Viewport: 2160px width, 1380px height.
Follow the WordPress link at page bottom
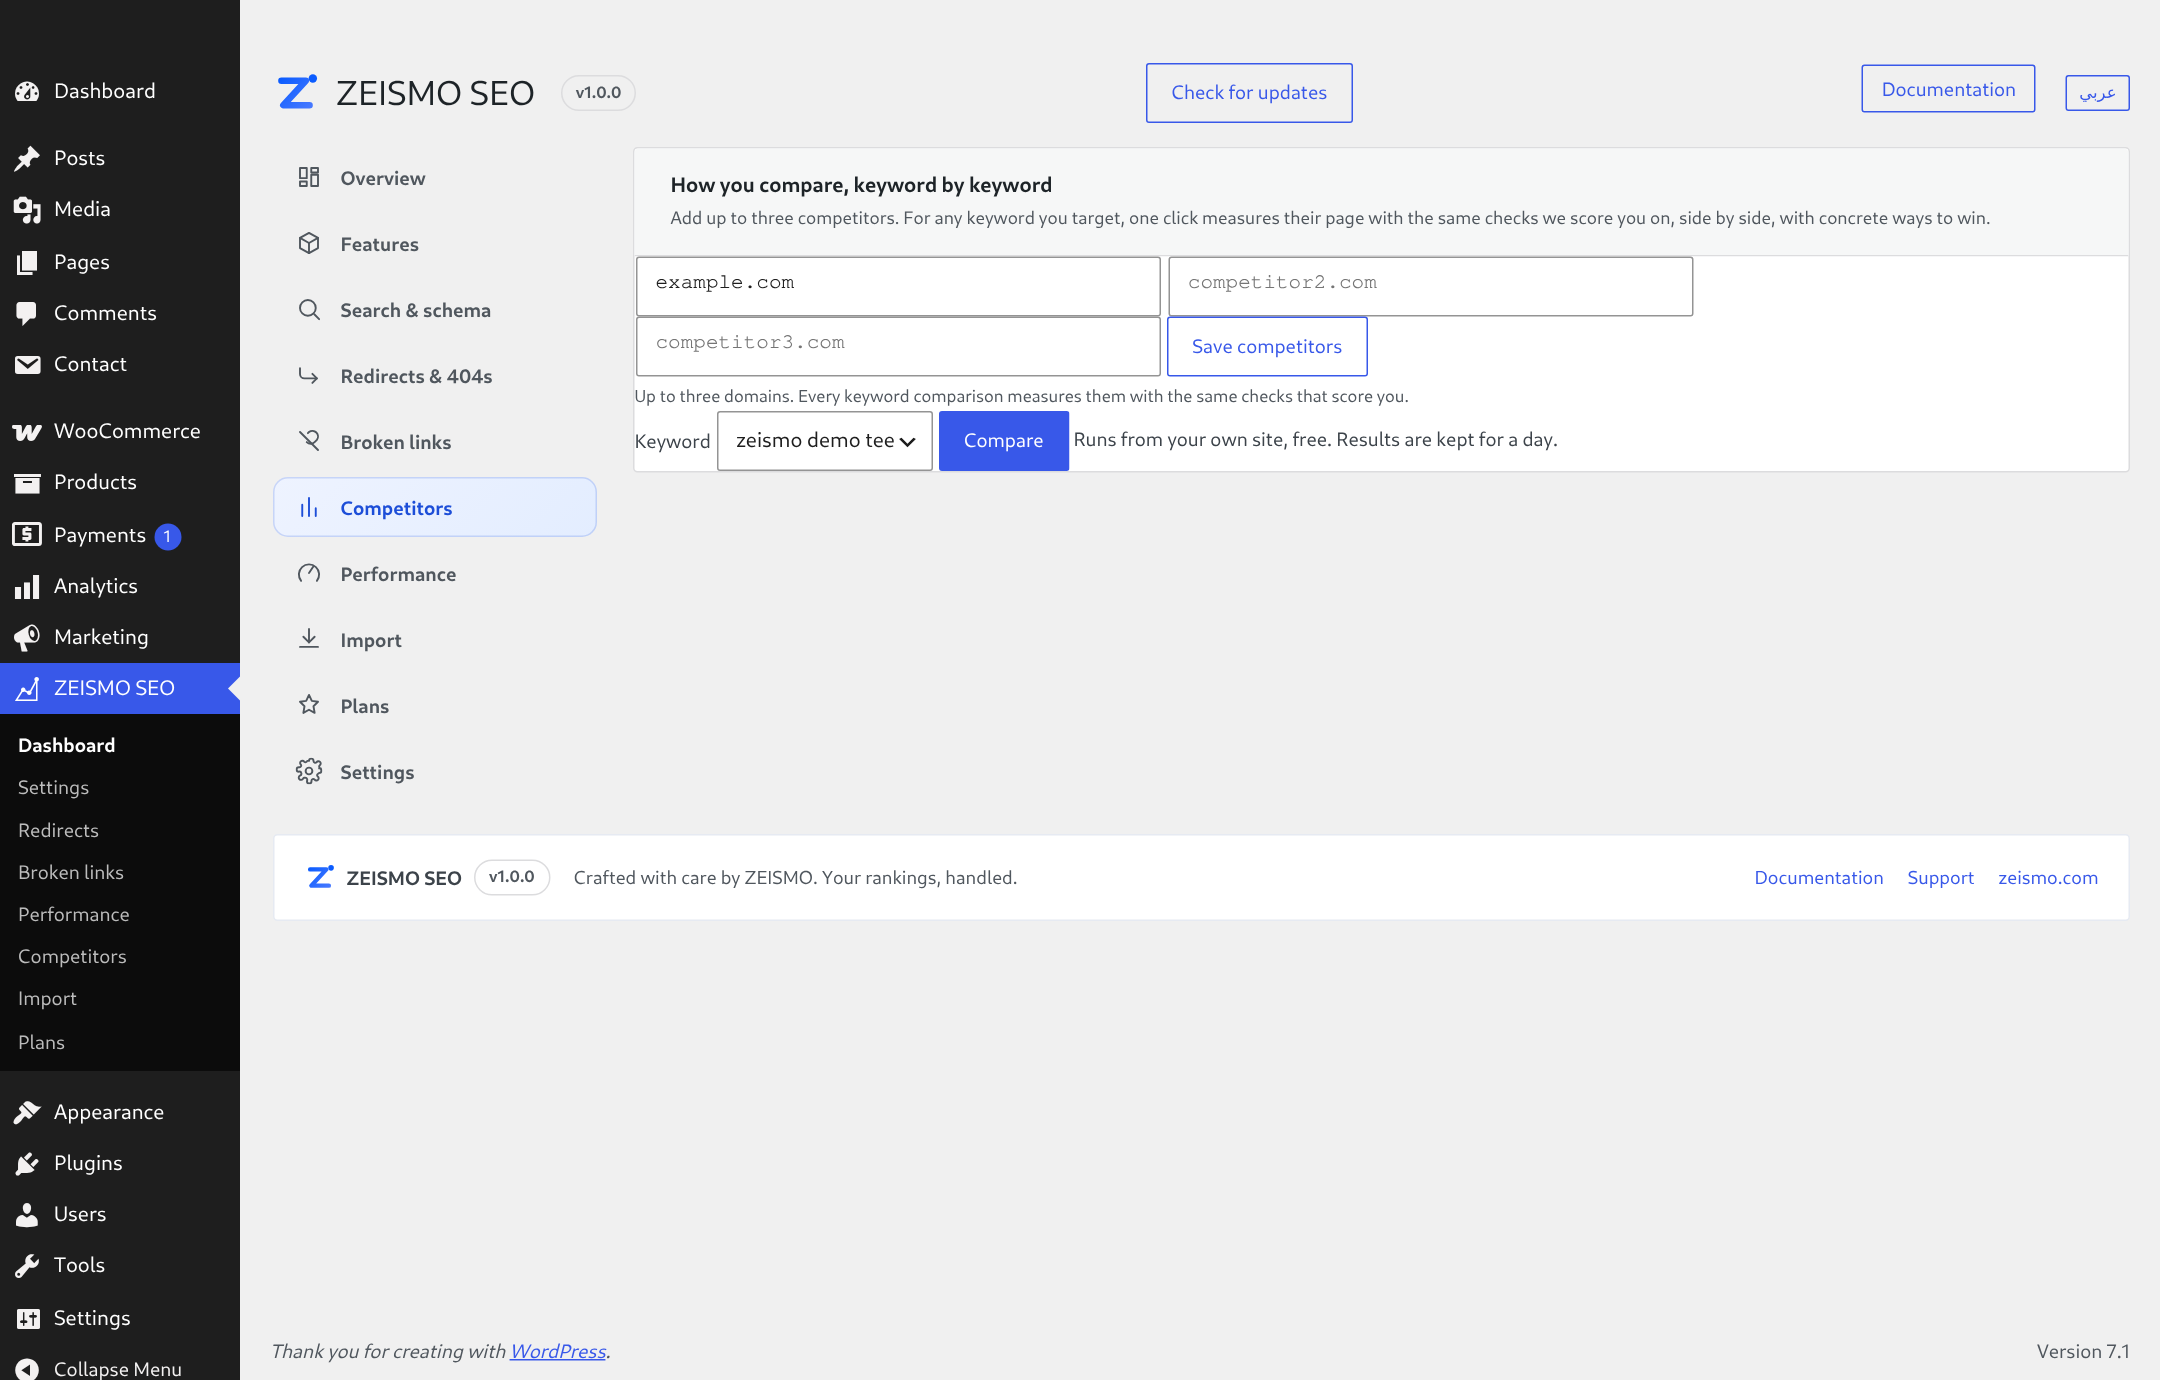click(558, 1351)
